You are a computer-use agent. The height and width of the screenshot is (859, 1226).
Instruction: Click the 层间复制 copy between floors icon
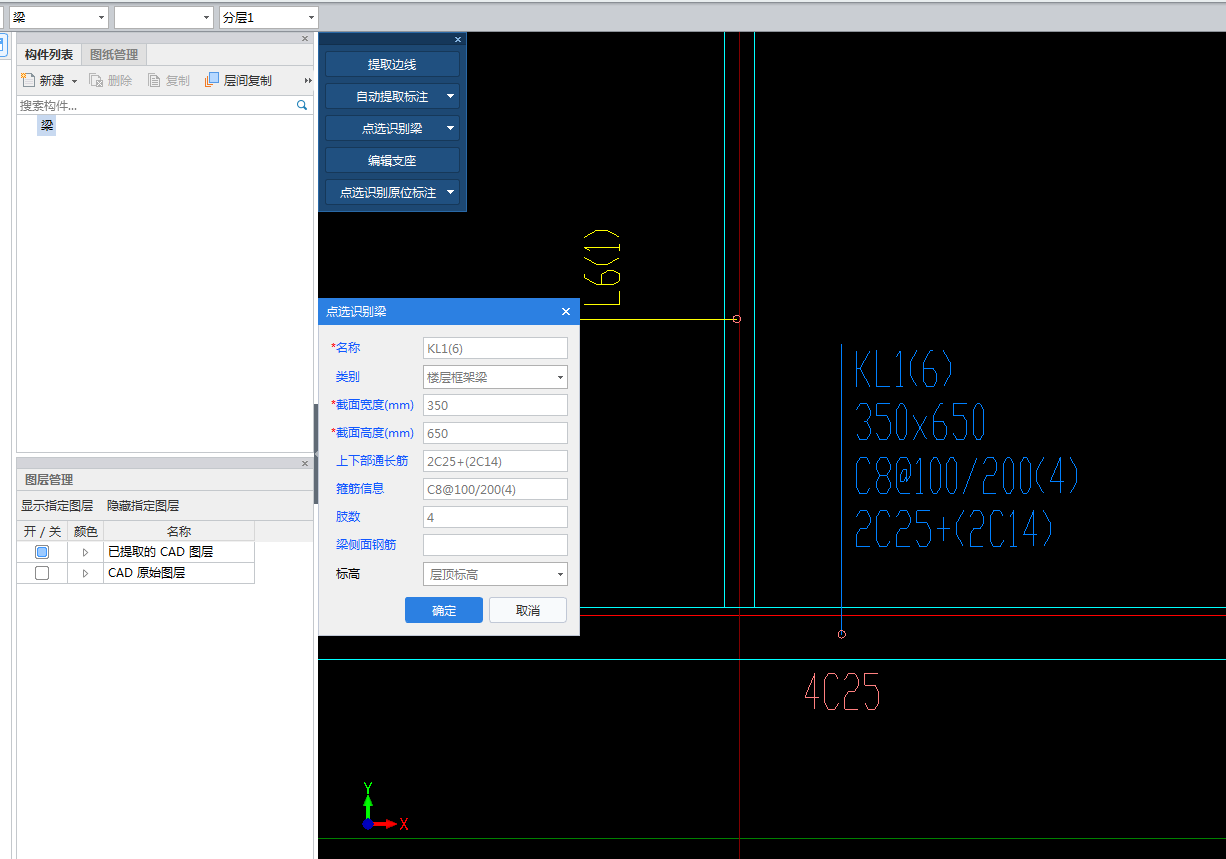click(212, 80)
